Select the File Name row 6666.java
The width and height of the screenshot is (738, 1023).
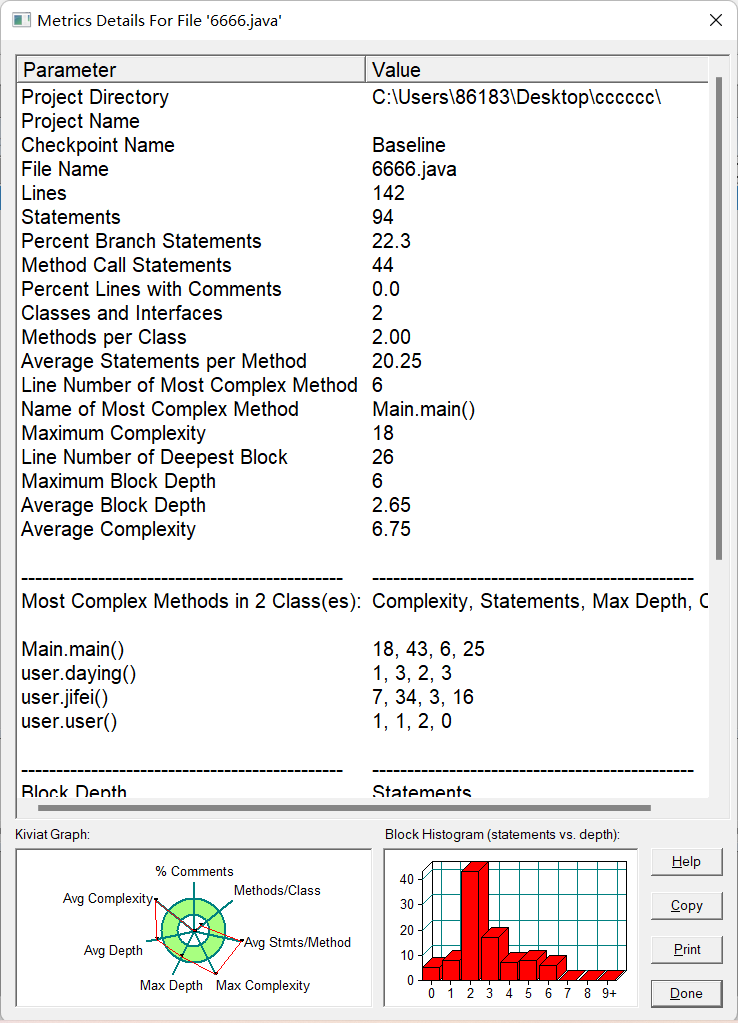(x=363, y=170)
